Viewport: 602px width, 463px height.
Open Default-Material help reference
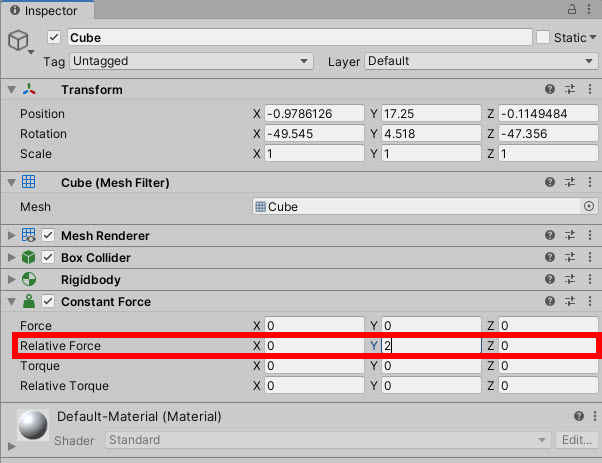tap(579, 416)
